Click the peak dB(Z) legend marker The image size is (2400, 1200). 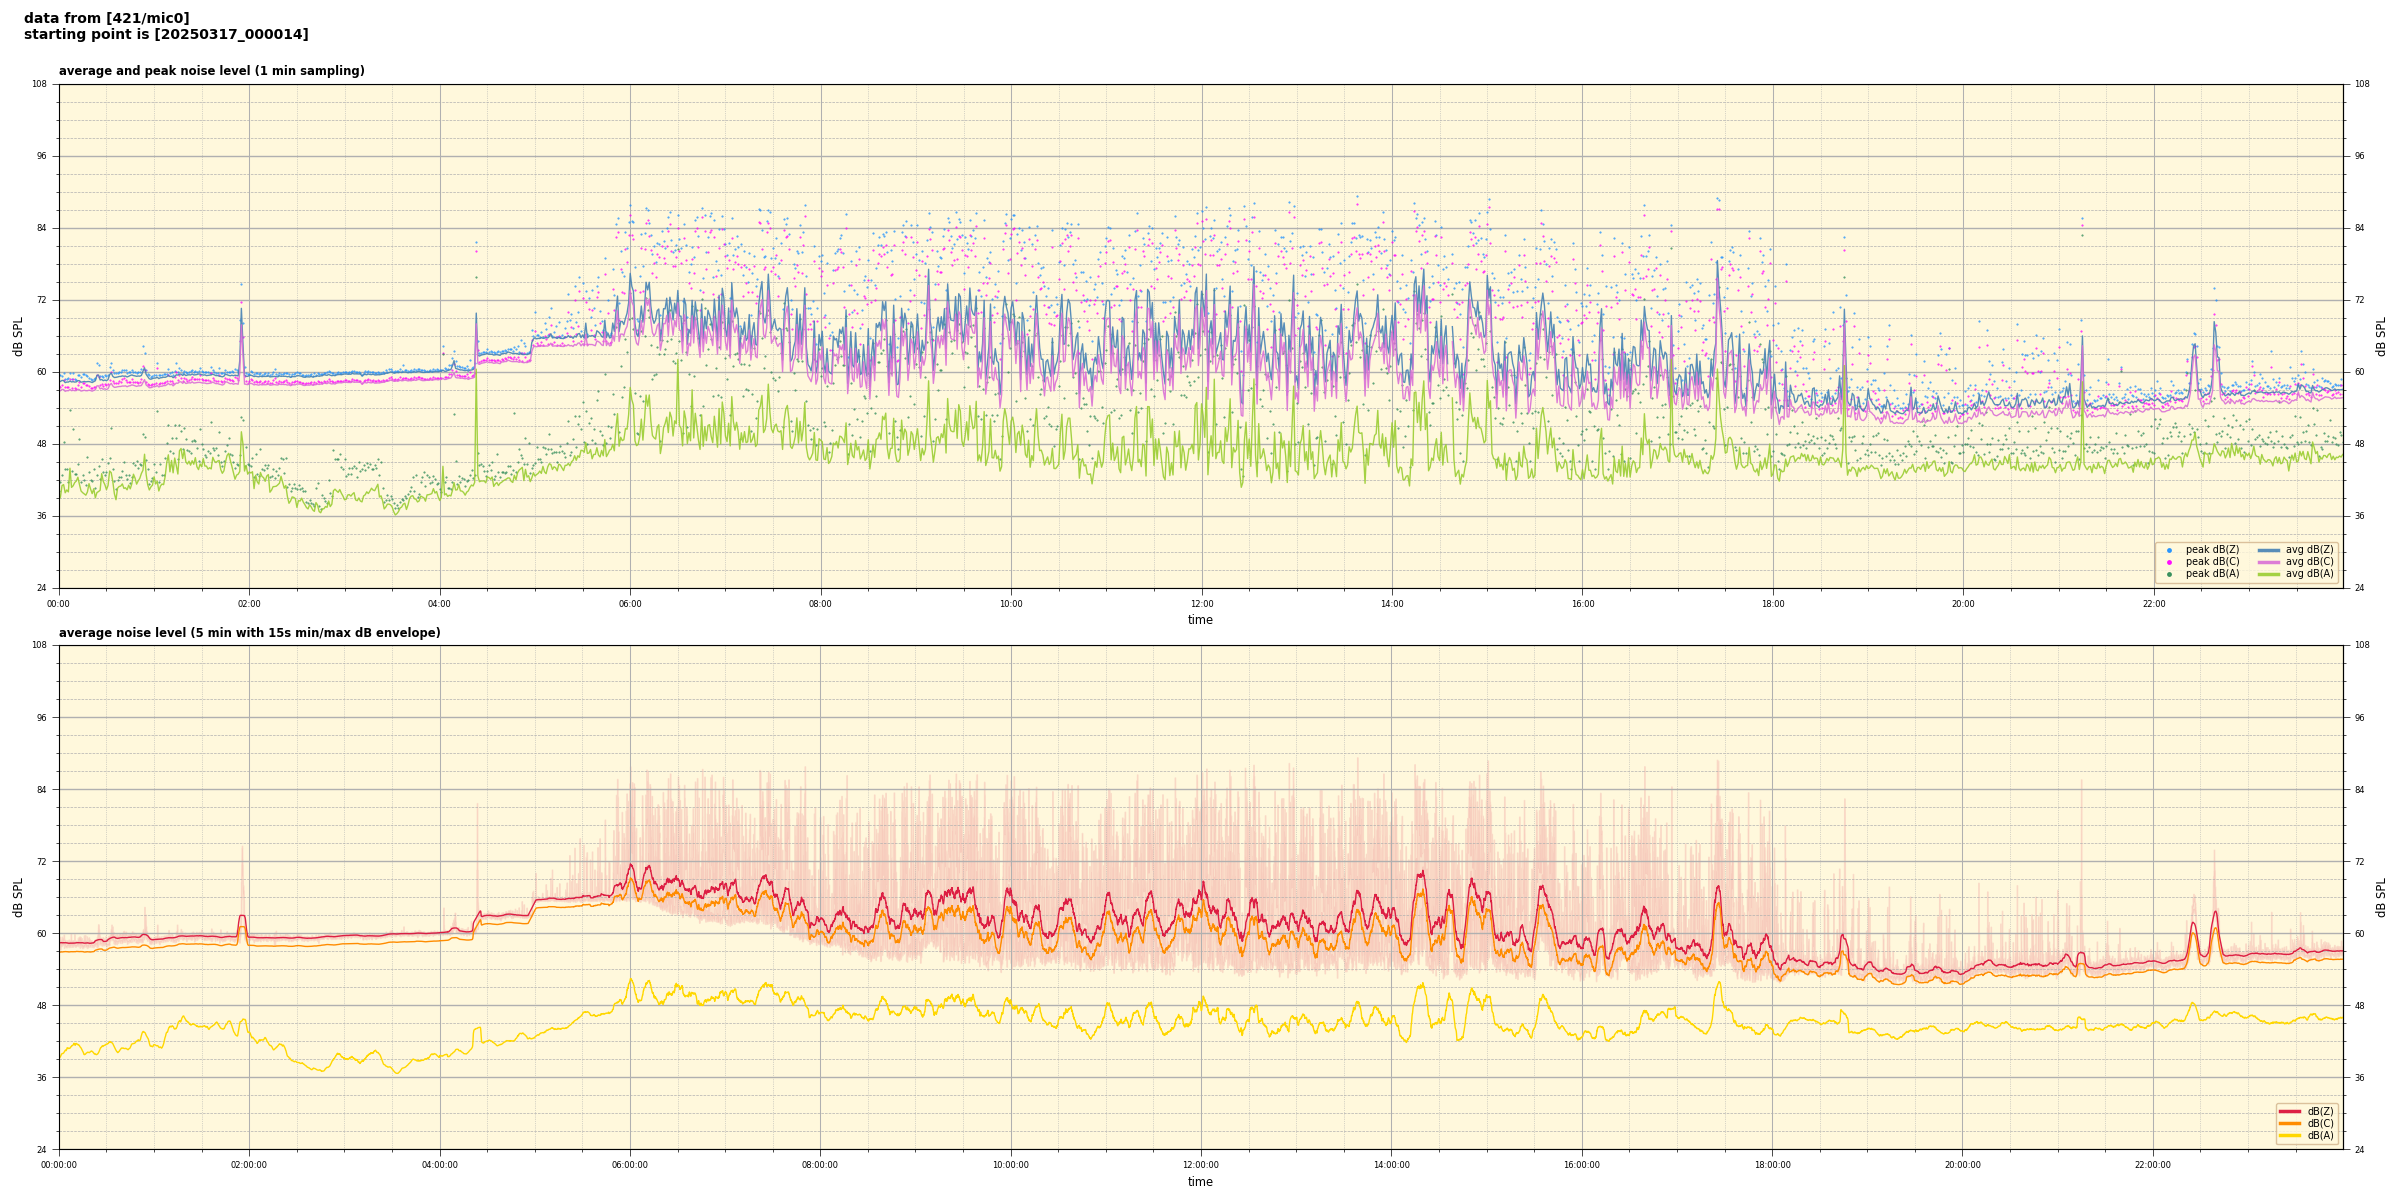(x=2169, y=550)
